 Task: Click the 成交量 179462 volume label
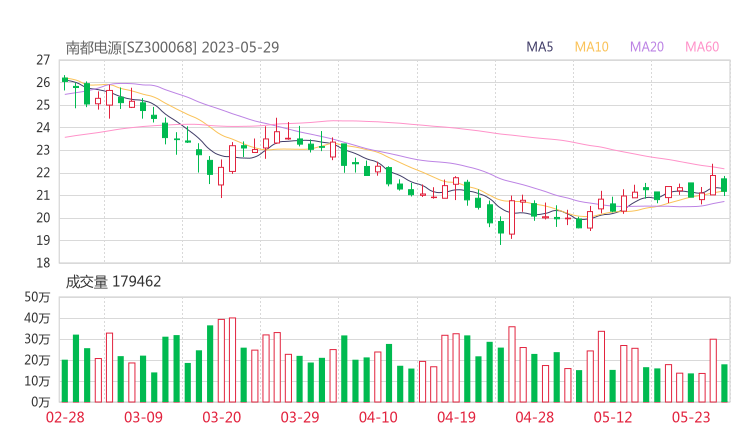113,282
